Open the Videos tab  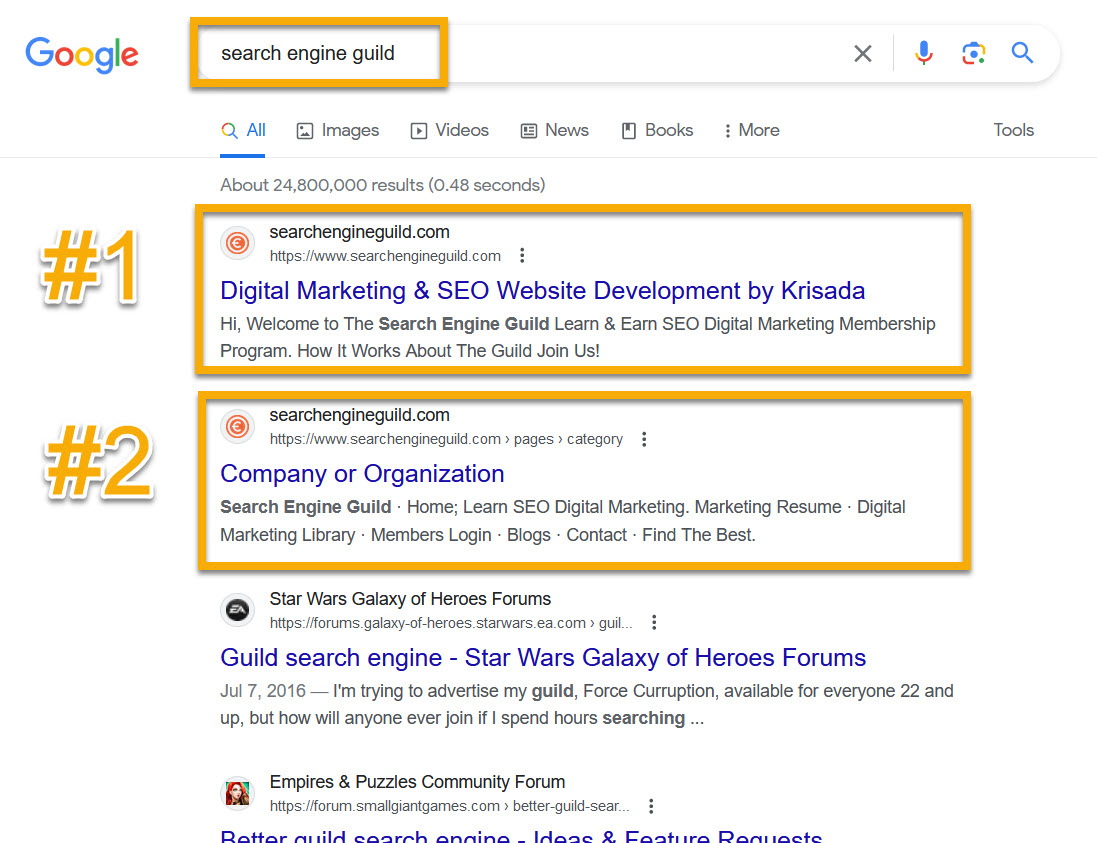coord(448,130)
